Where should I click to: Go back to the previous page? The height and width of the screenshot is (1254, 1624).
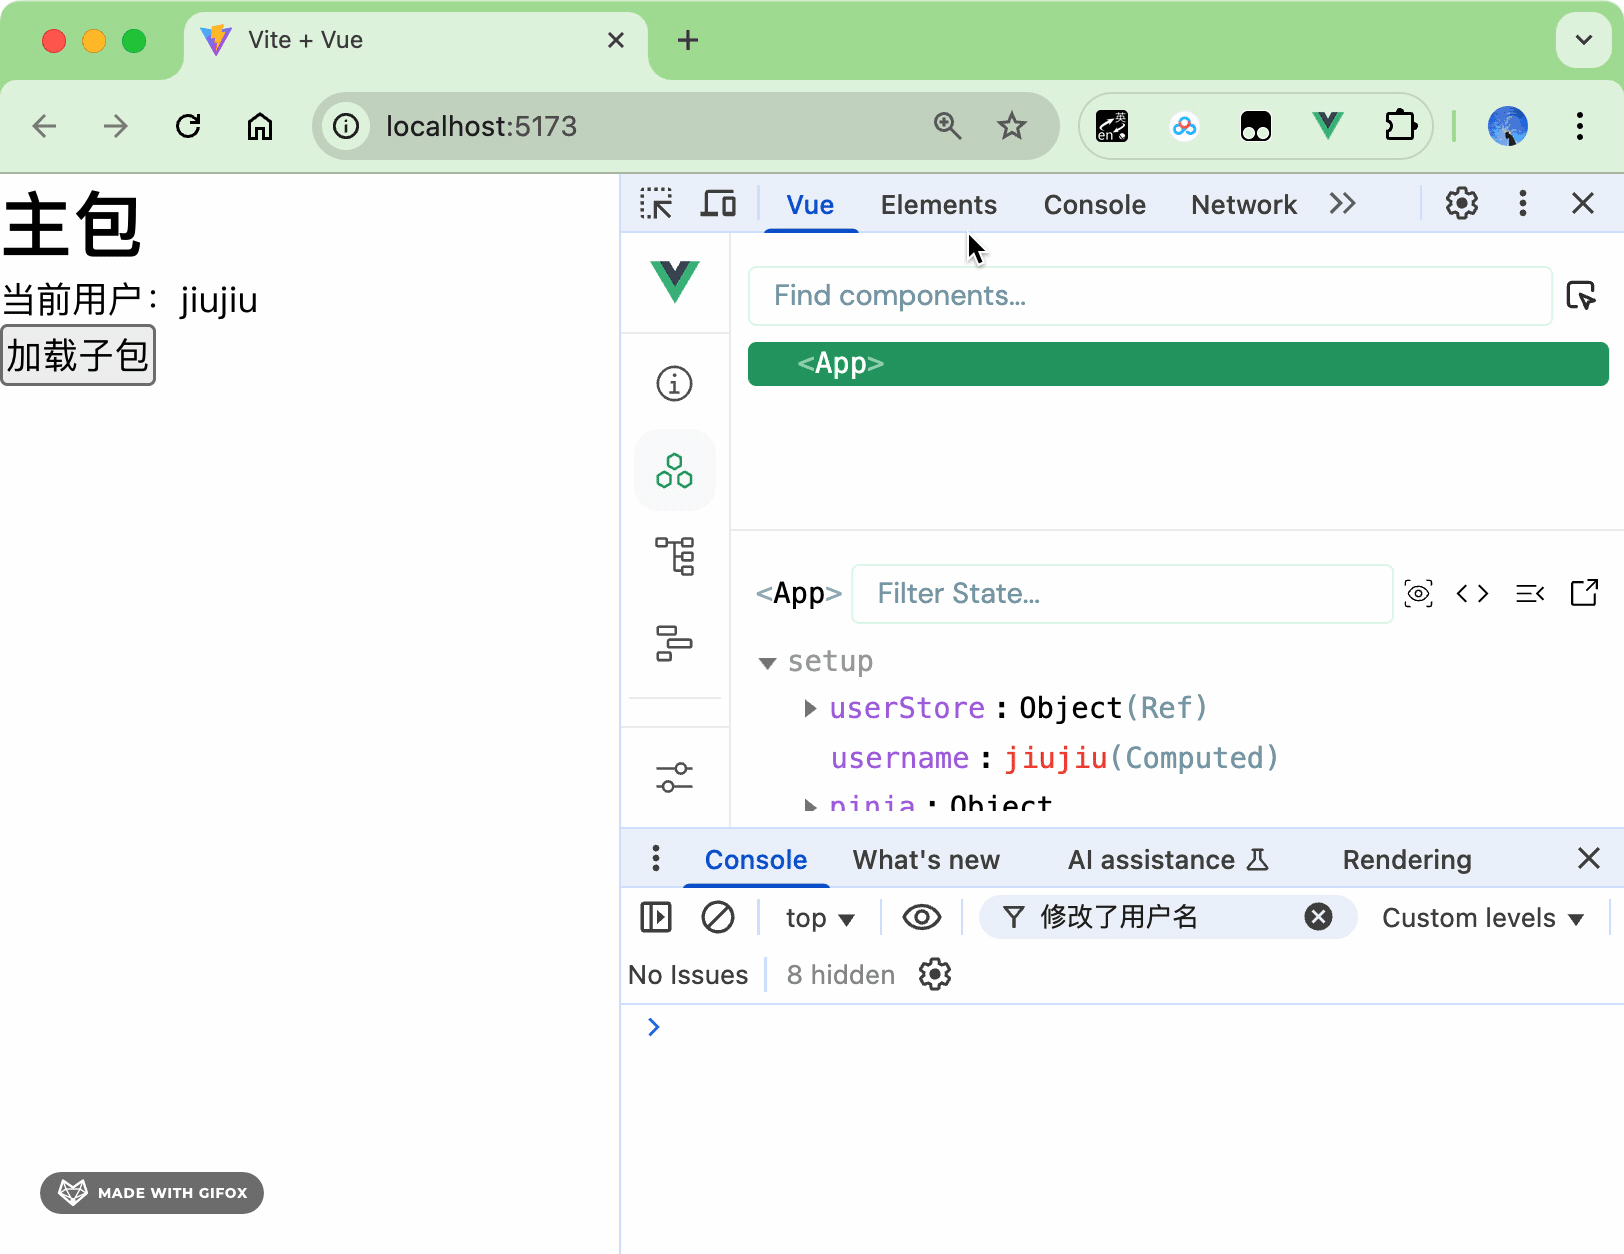(x=44, y=126)
